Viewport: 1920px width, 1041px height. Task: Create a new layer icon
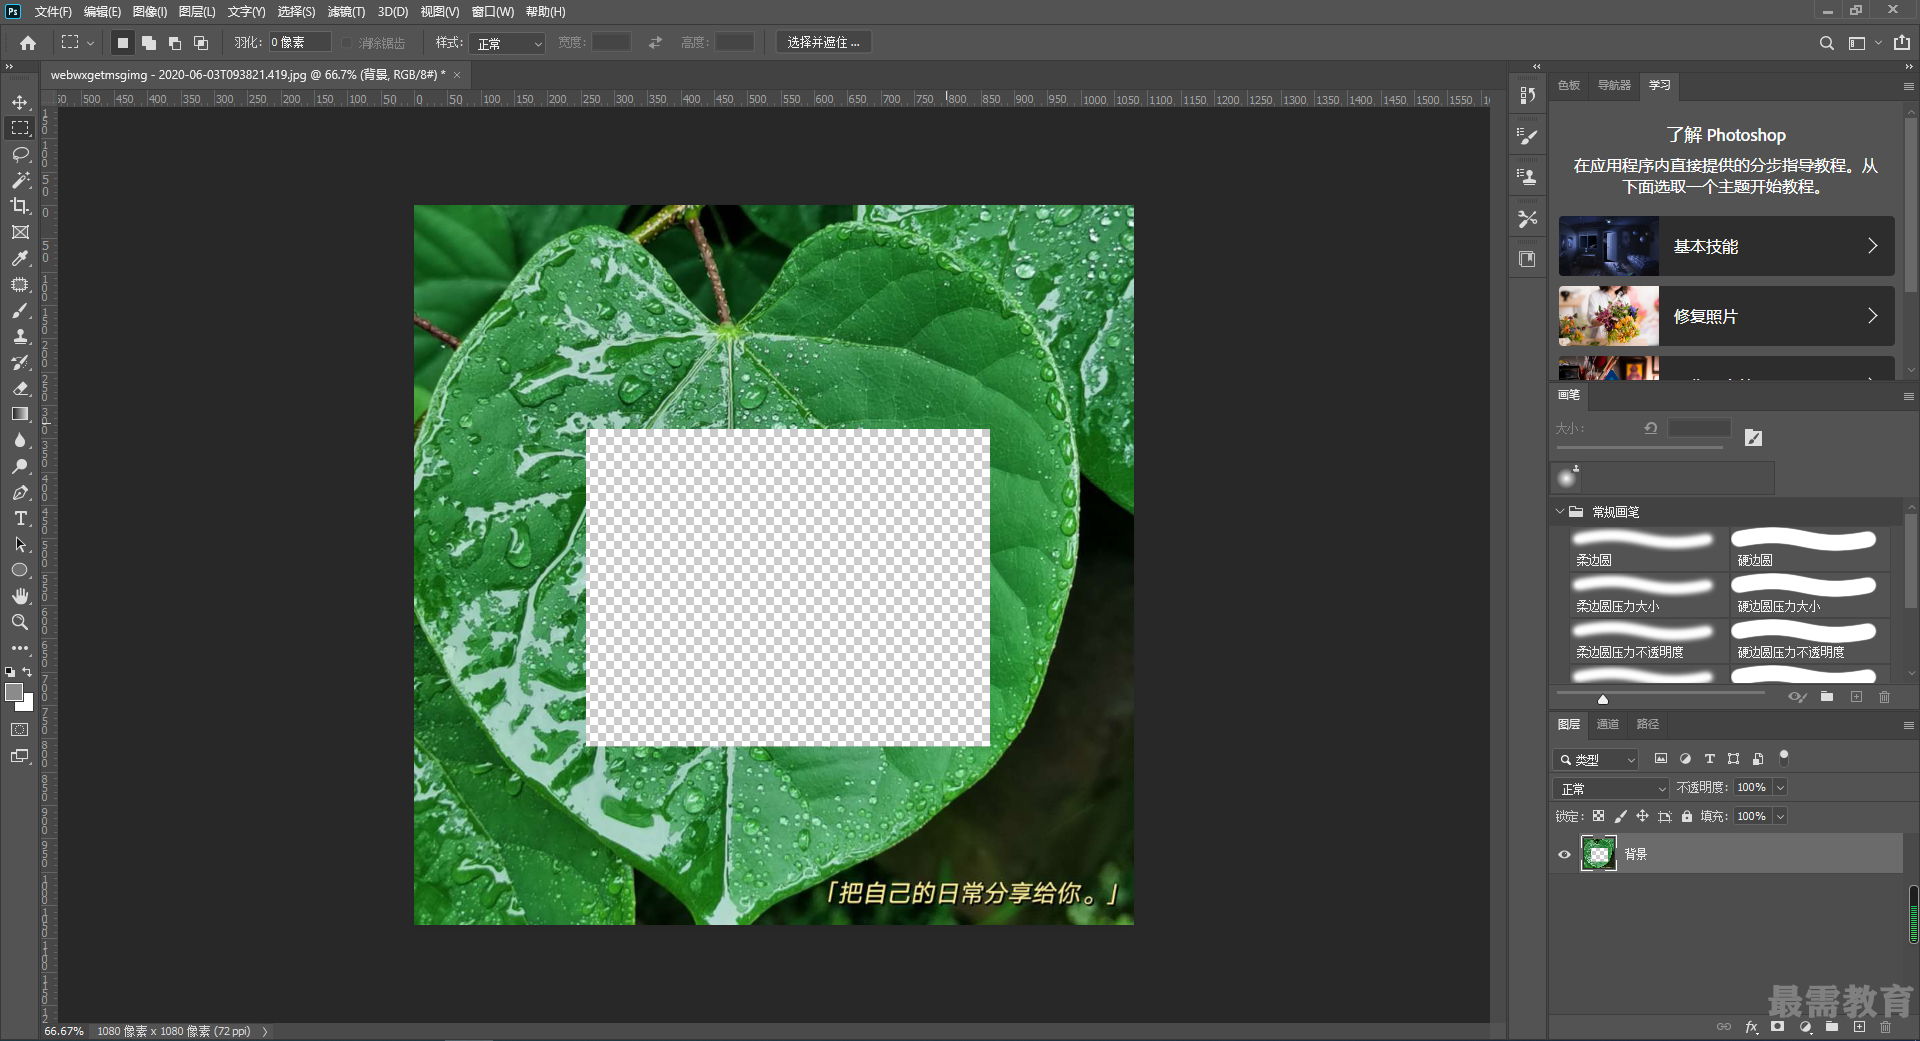tap(1859, 1027)
